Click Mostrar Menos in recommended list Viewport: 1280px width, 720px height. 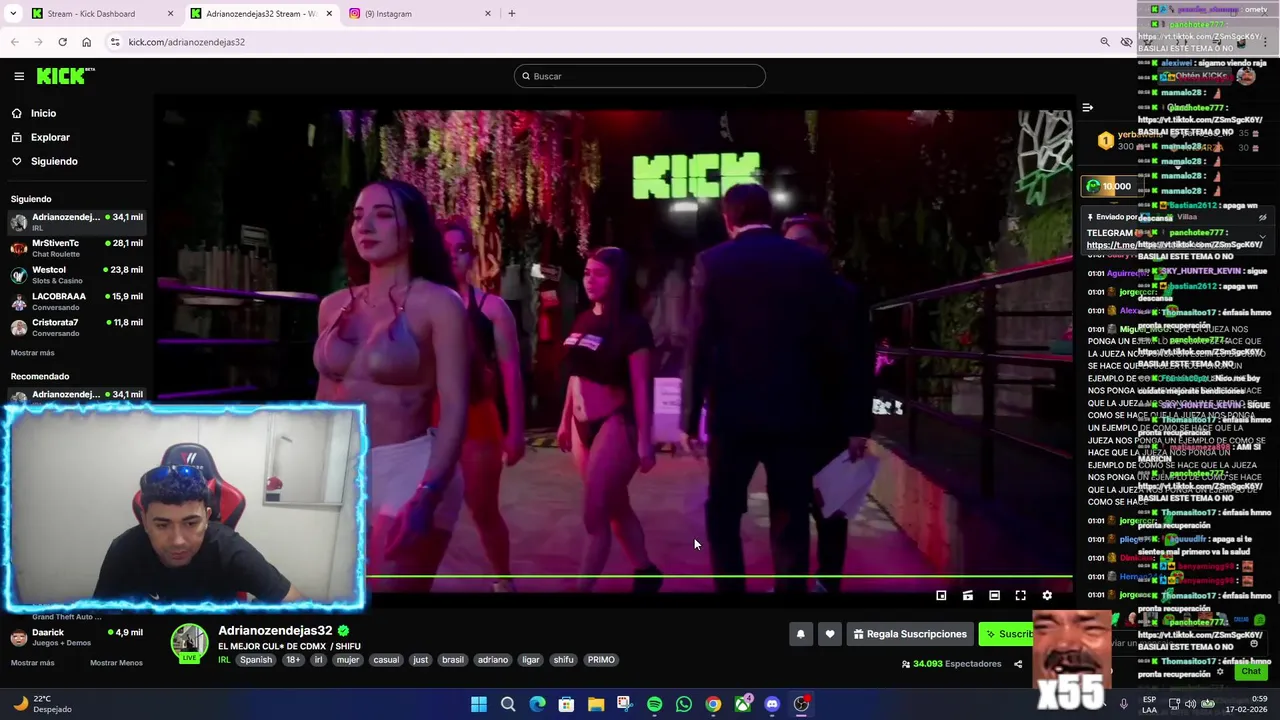point(116,663)
